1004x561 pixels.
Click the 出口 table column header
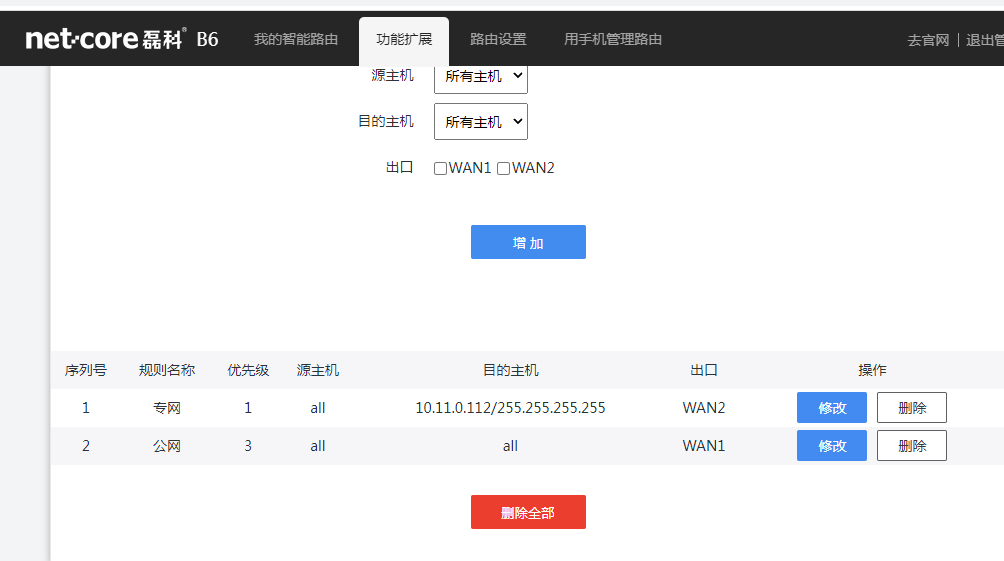pos(704,370)
